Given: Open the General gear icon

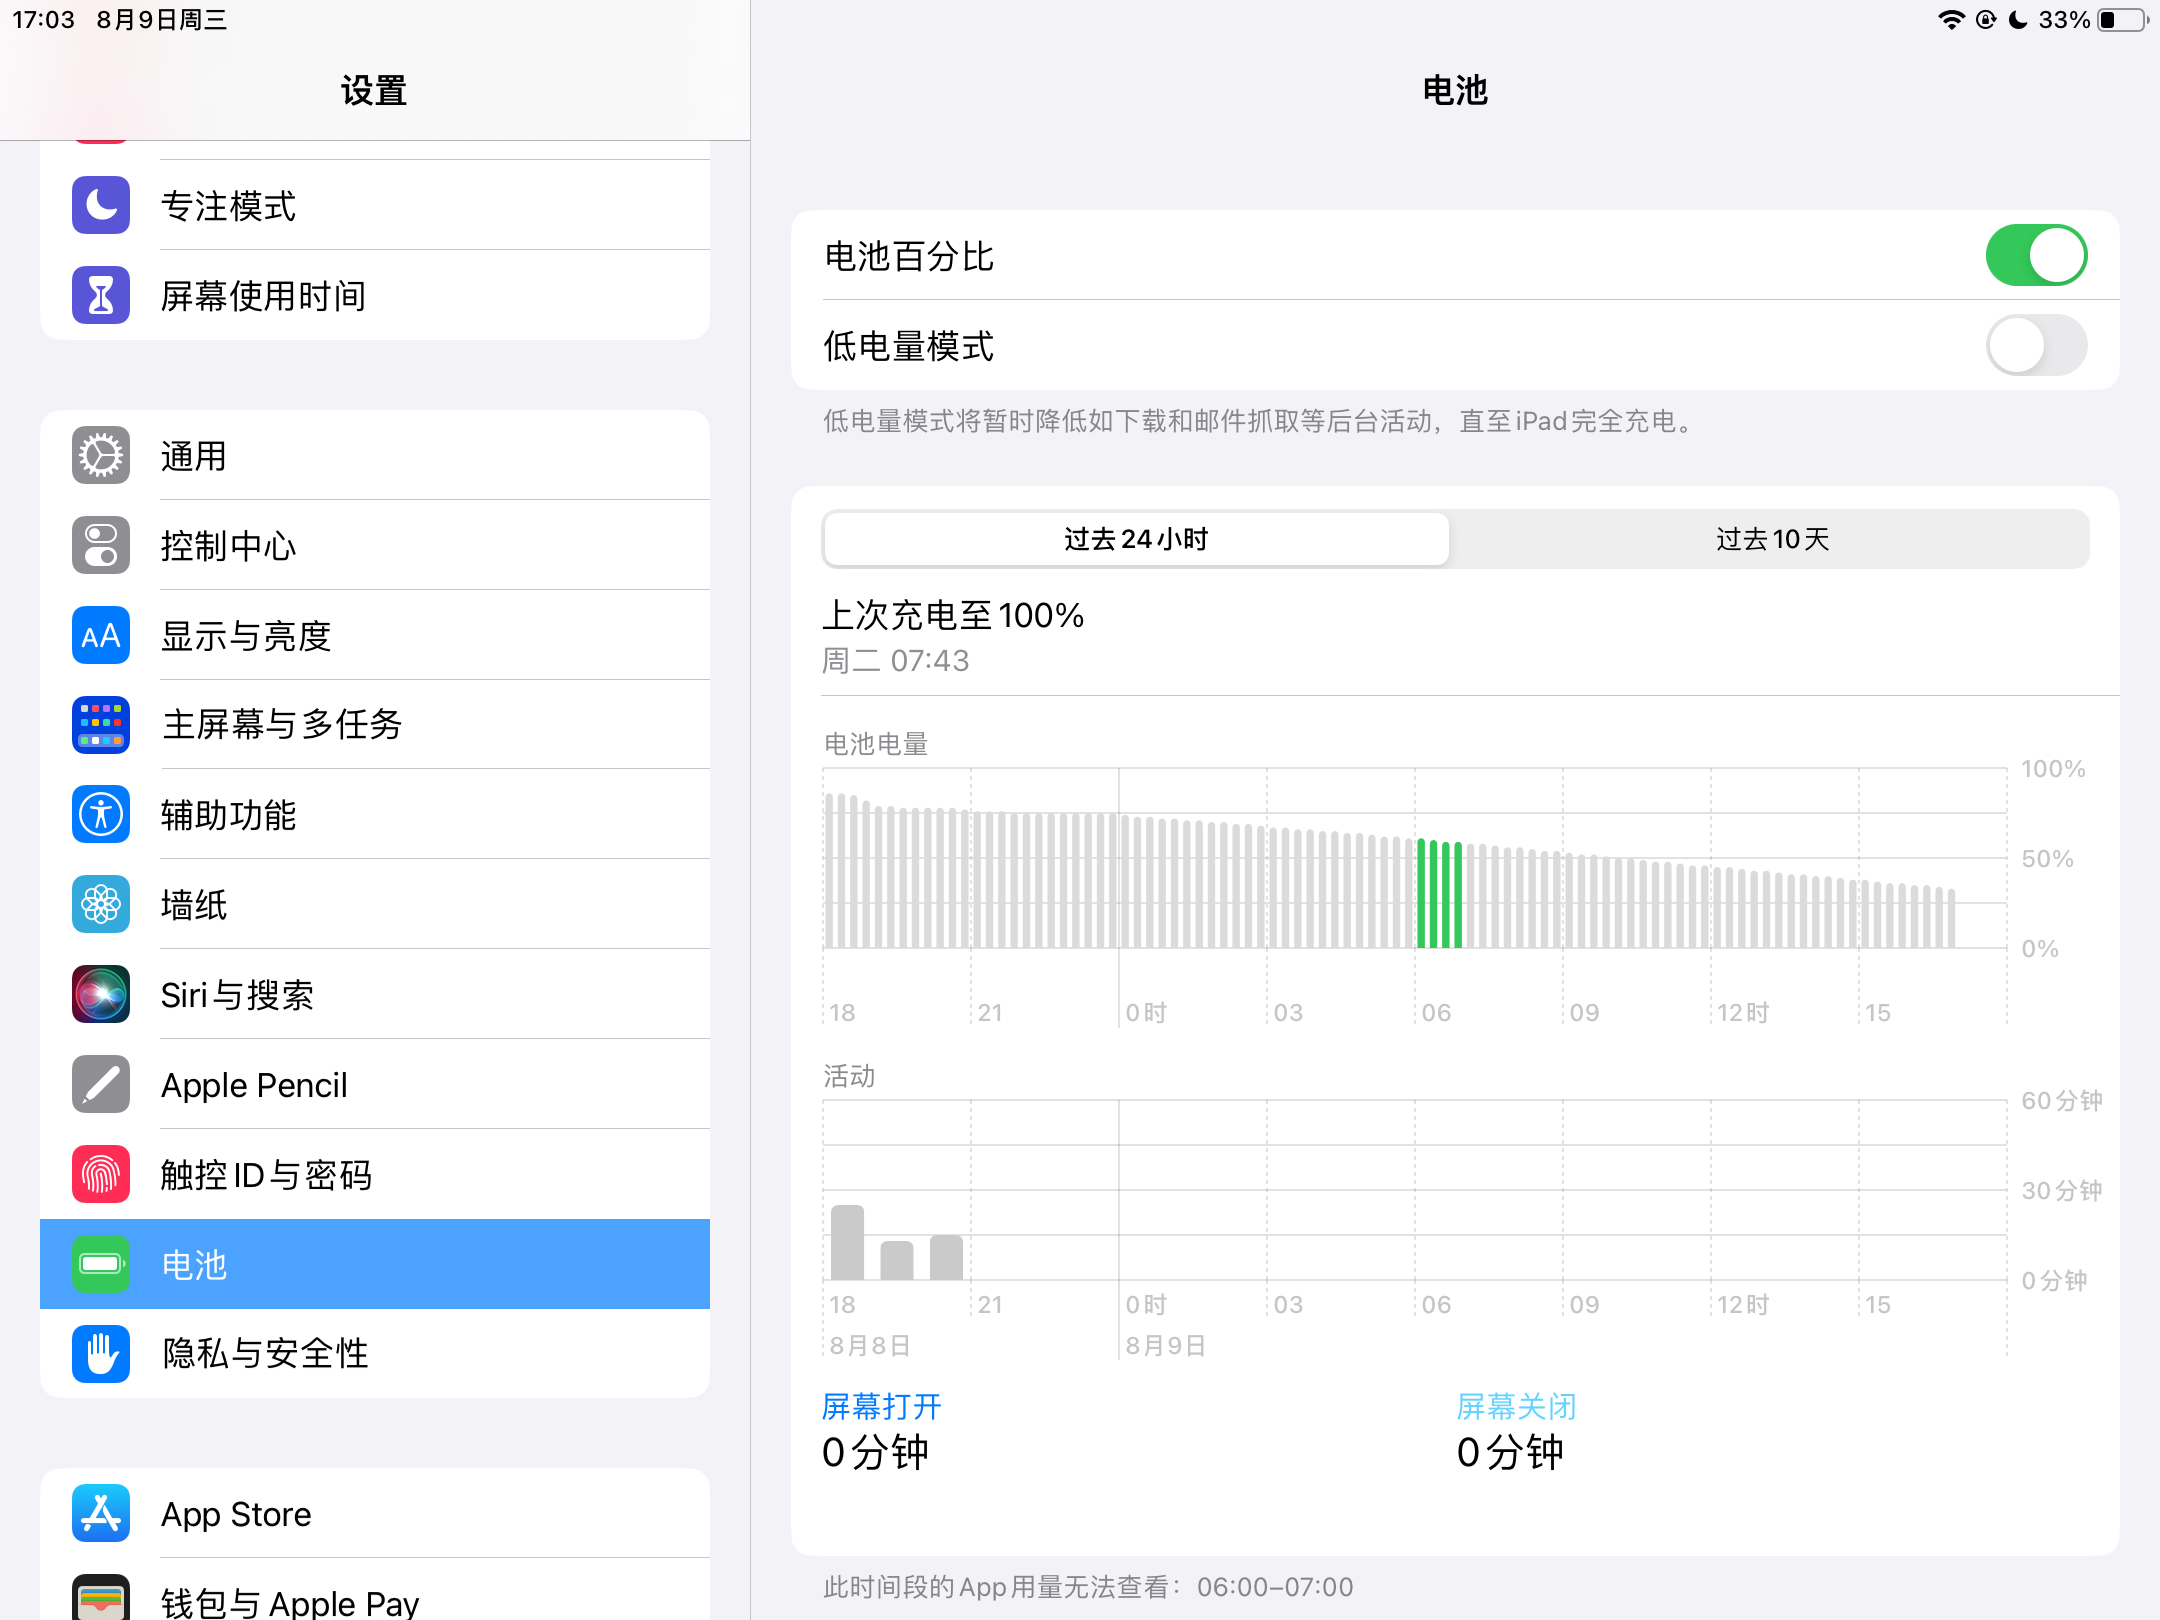Looking at the screenshot, I should (x=101, y=456).
